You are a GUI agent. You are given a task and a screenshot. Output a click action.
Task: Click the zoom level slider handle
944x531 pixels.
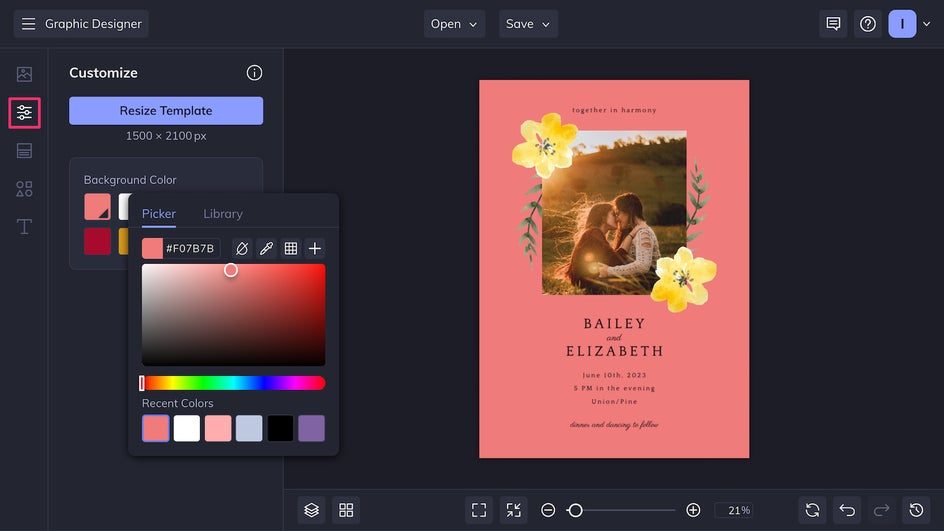click(x=575, y=511)
